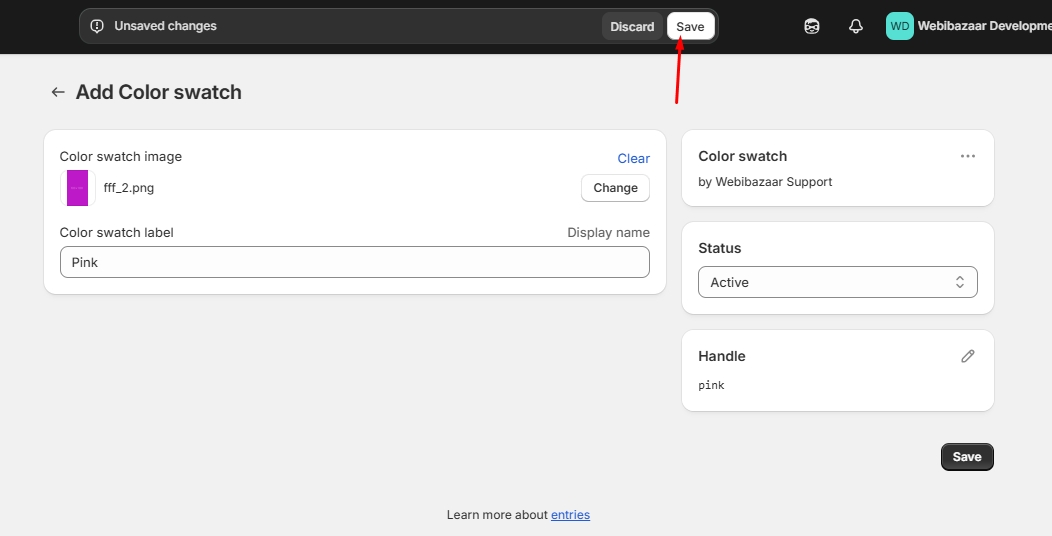Click the Change button for swatch image
Image resolution: width=1052 pixels, height=536 pixels.
tap(615, 188)
